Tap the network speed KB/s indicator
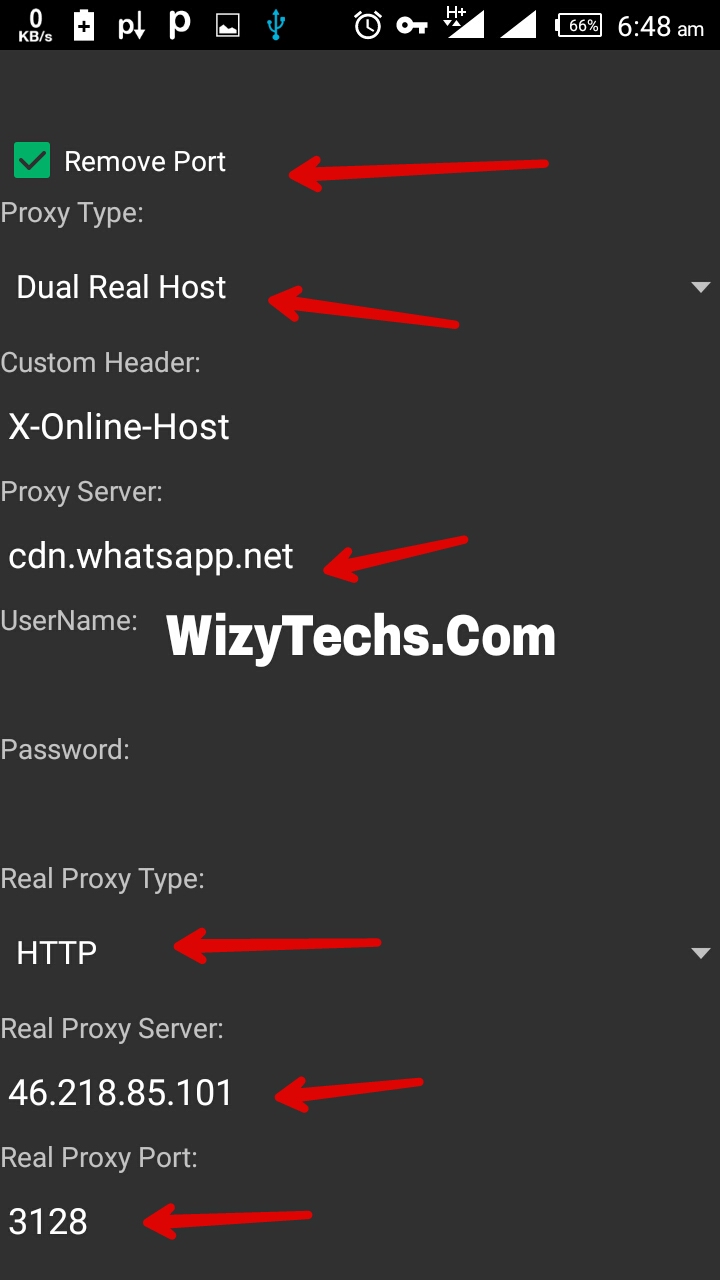Viewport: 720px width, 1280px height. pyautogui.click(x=35, y=25)
